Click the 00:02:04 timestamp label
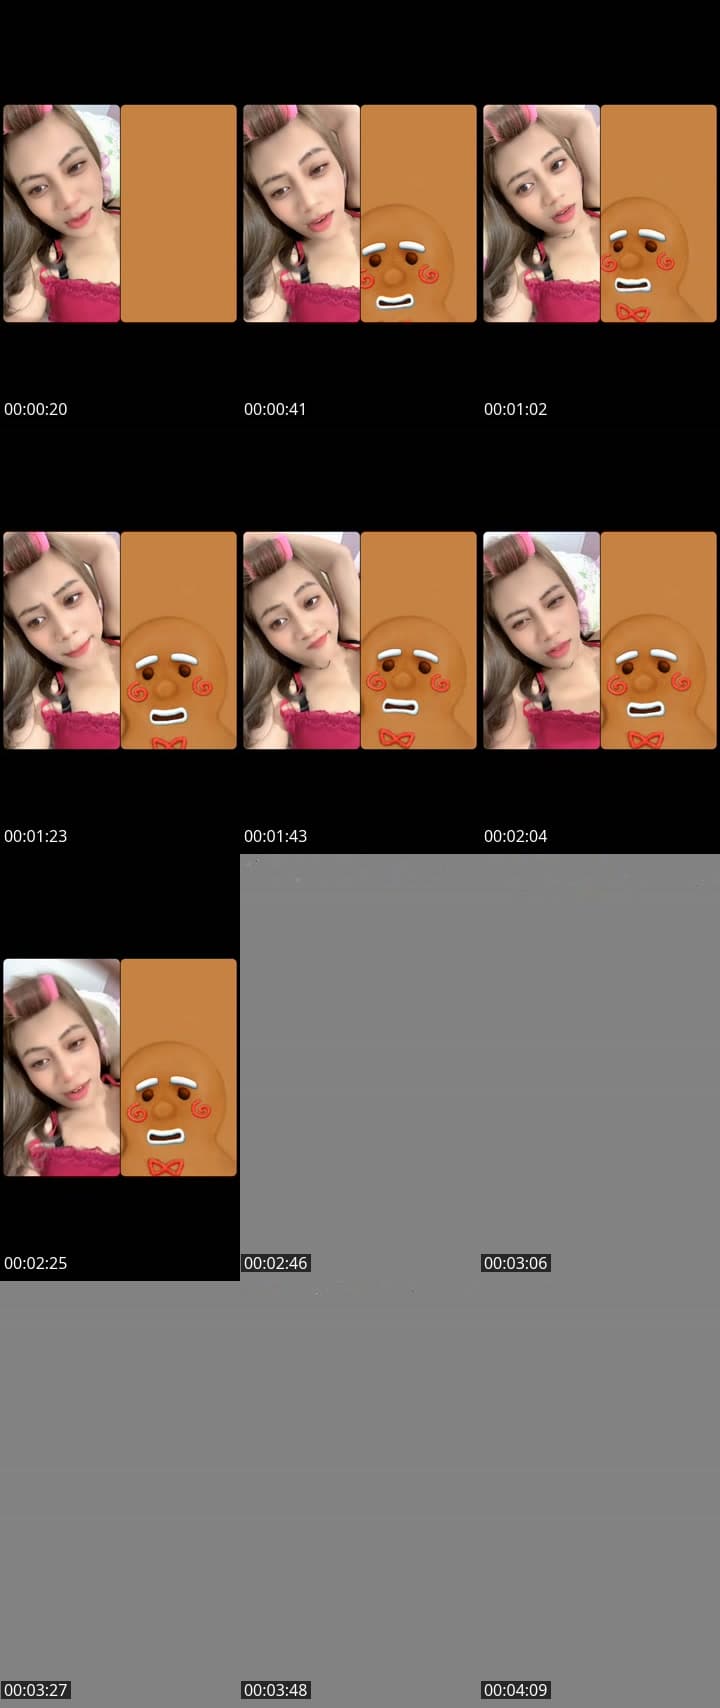Image resolution: width=720 pixels, height=1708 pixels. (x=516, y=836)
